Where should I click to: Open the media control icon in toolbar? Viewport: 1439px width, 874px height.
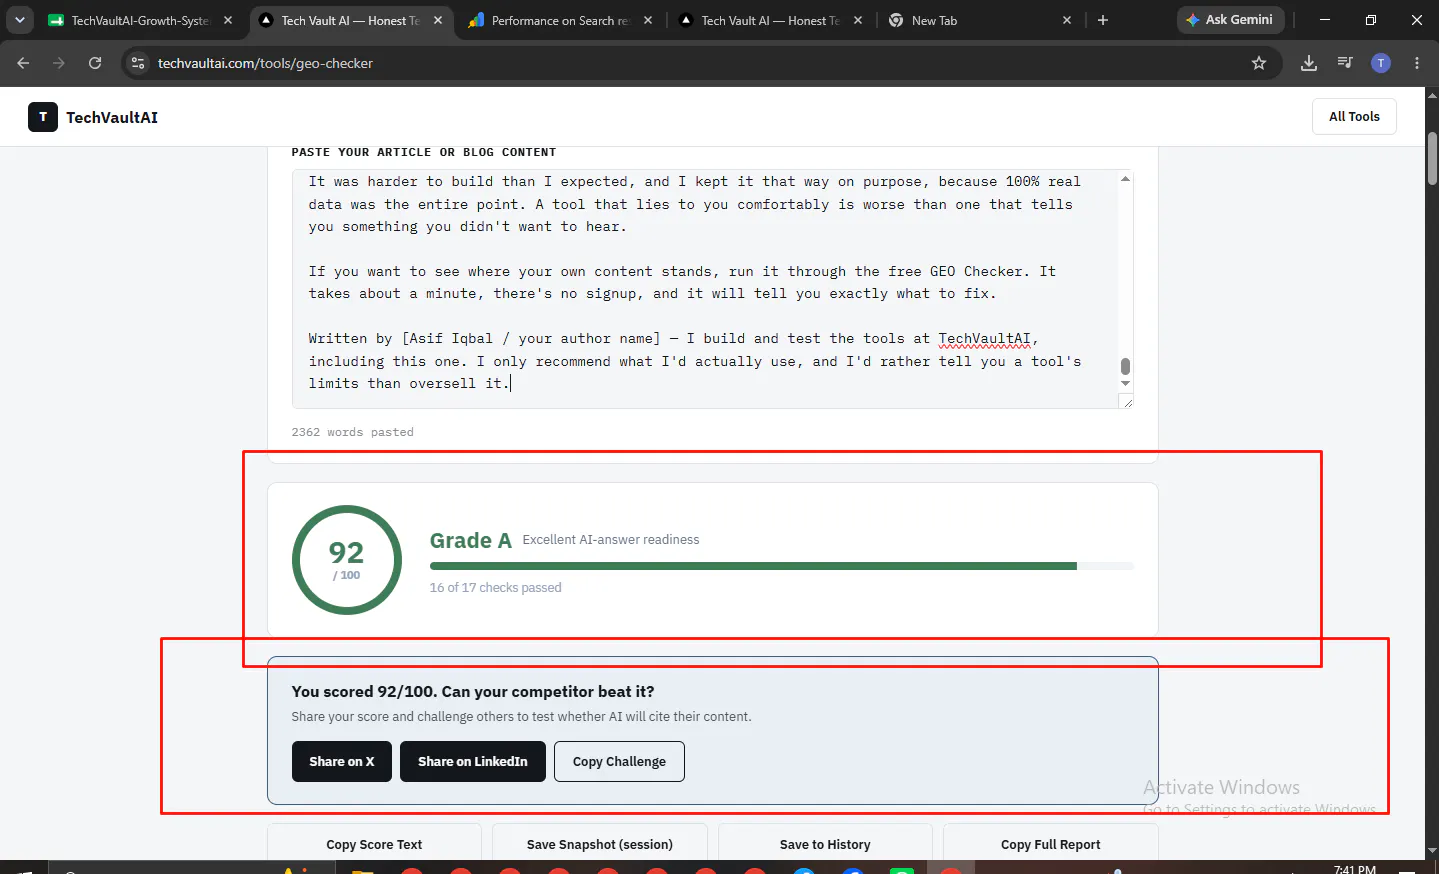tap(1345, 63)
